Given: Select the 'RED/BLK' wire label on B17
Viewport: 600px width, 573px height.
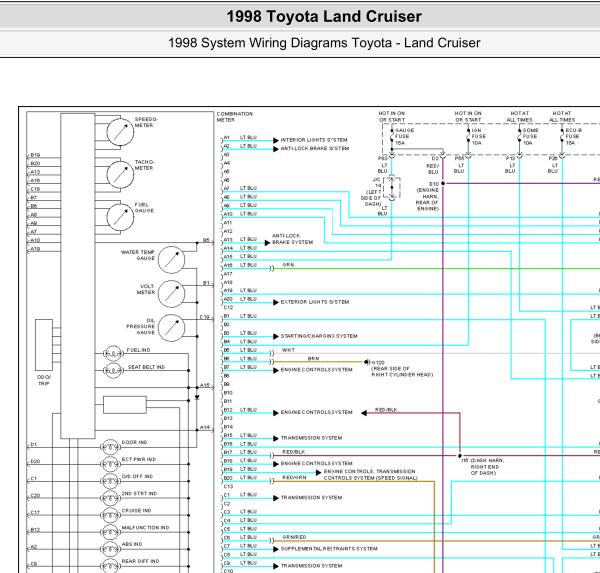Looking at the screenshot, I should tap(293, 452).
